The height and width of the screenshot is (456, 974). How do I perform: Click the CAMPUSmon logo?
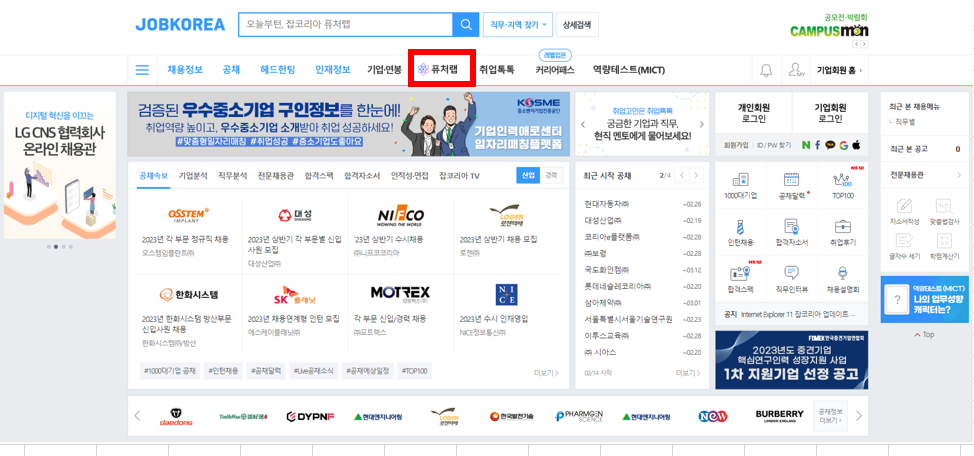[x=829, y=30]
